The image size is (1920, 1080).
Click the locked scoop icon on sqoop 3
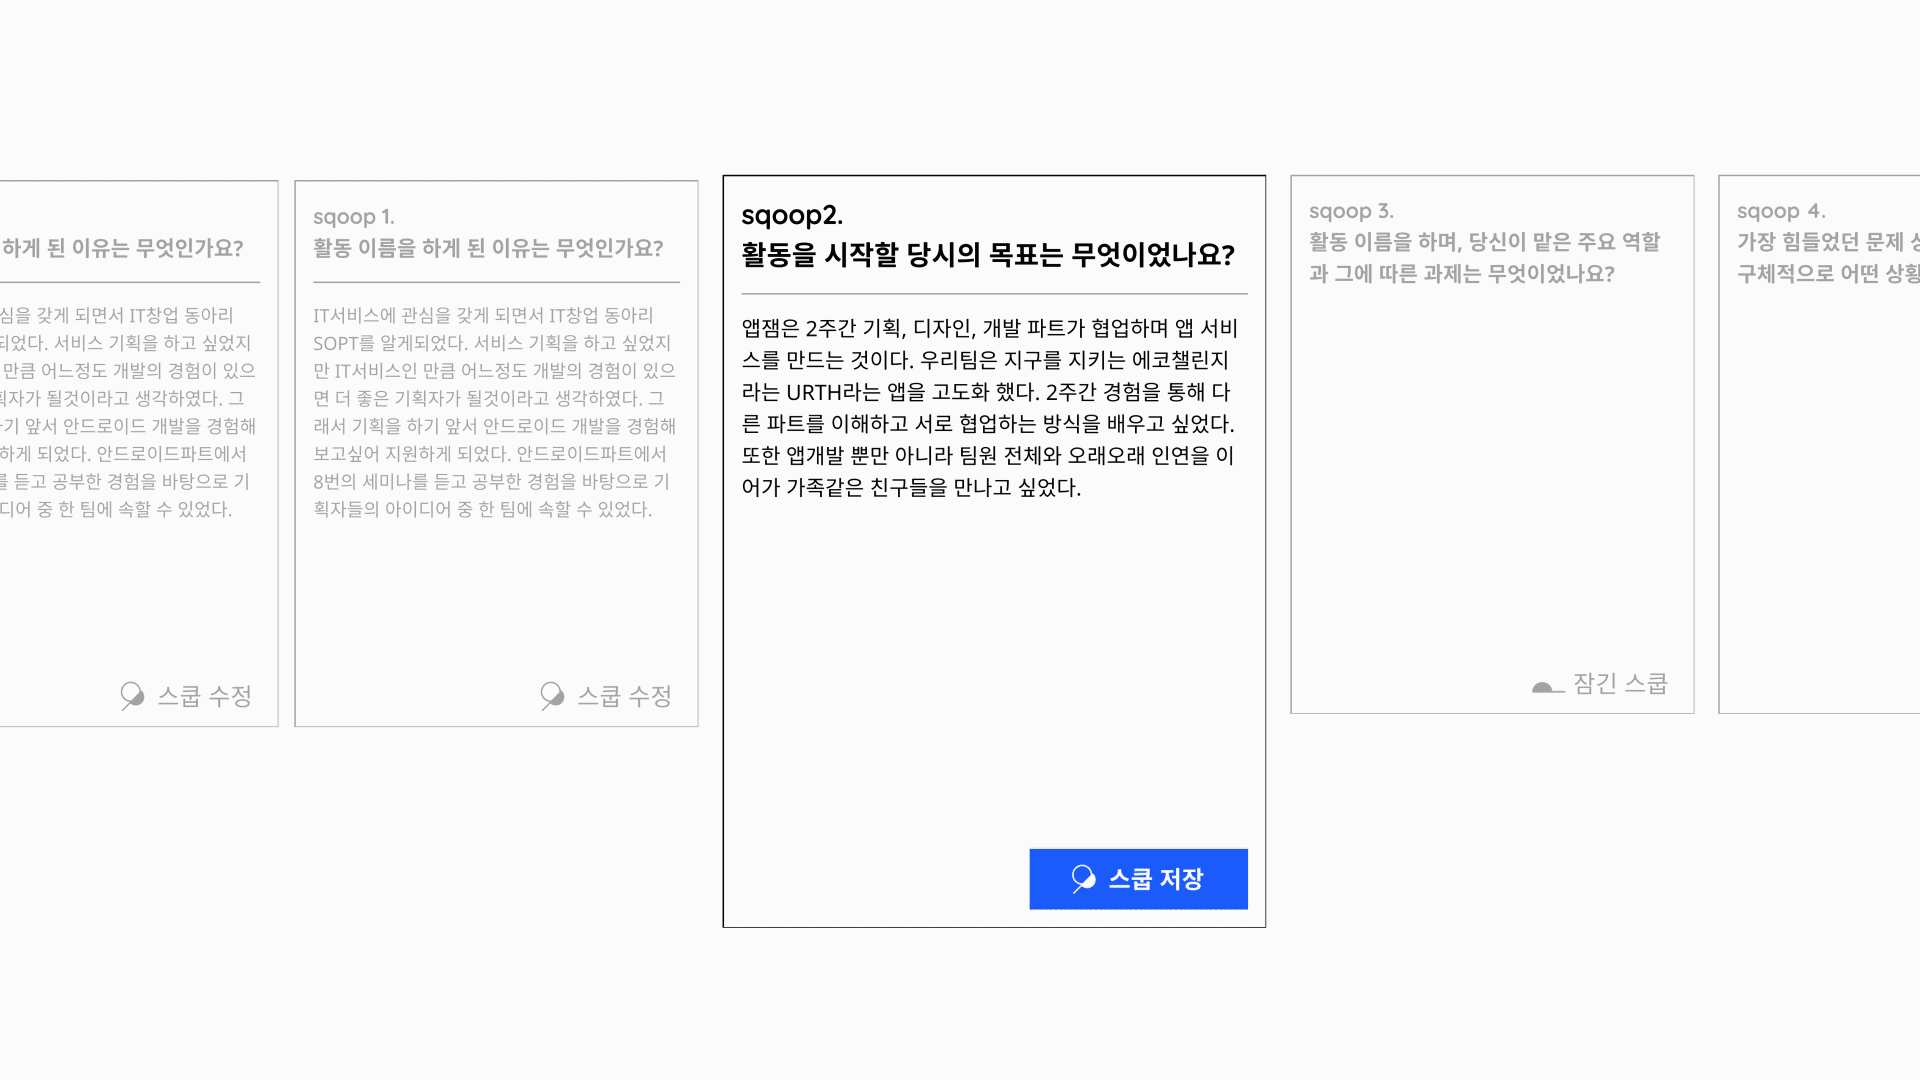coord(1547,686)
